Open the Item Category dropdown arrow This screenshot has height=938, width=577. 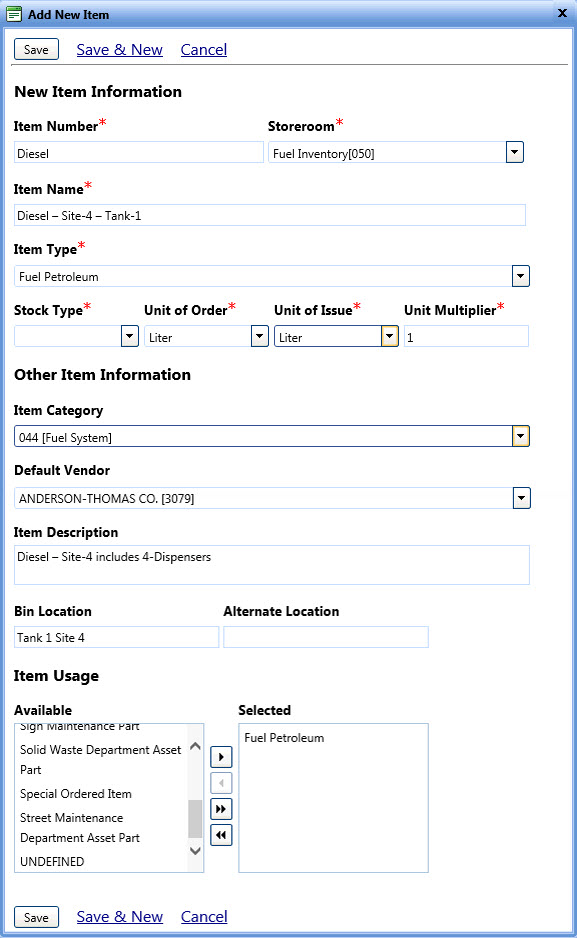[x=521, y=436]
